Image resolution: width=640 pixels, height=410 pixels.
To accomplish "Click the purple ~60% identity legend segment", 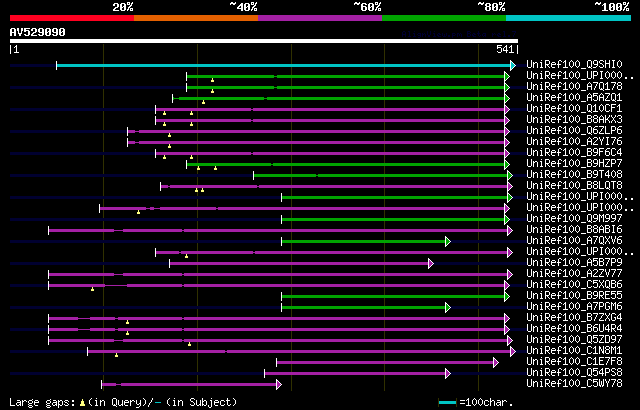I will pyautogui.click(x=320, y=18).
